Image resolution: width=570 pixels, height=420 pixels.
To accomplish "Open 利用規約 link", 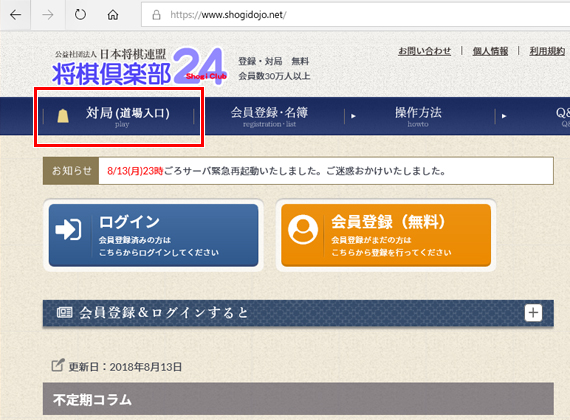I will 547,51.
